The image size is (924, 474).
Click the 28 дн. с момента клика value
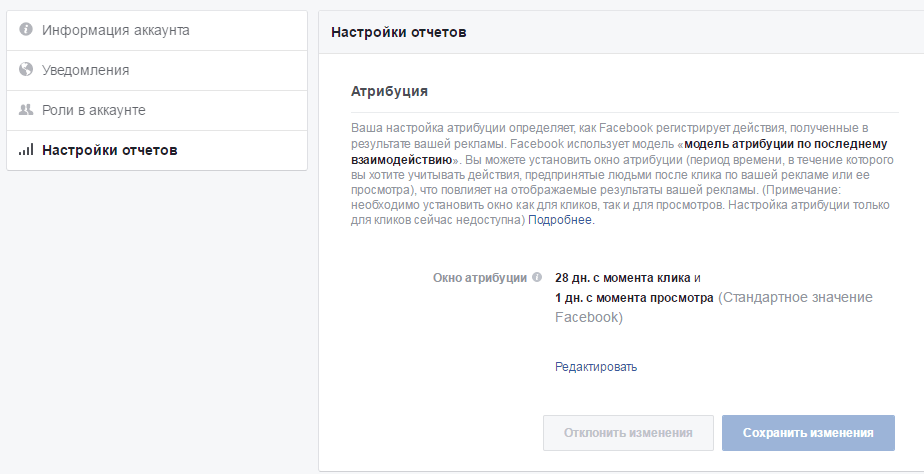(x=622, y=278)
